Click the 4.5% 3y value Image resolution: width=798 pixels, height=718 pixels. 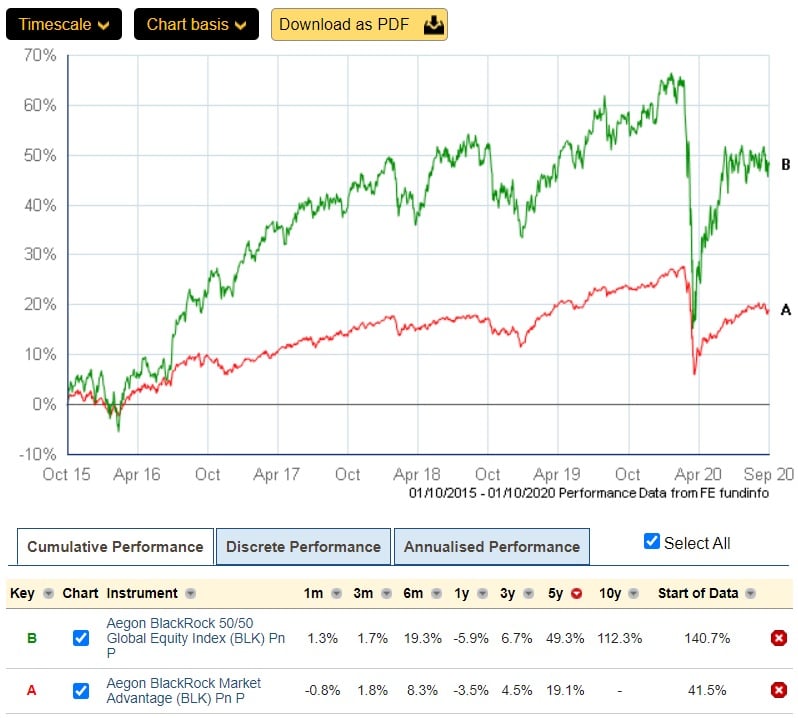[x=517, y=691]
